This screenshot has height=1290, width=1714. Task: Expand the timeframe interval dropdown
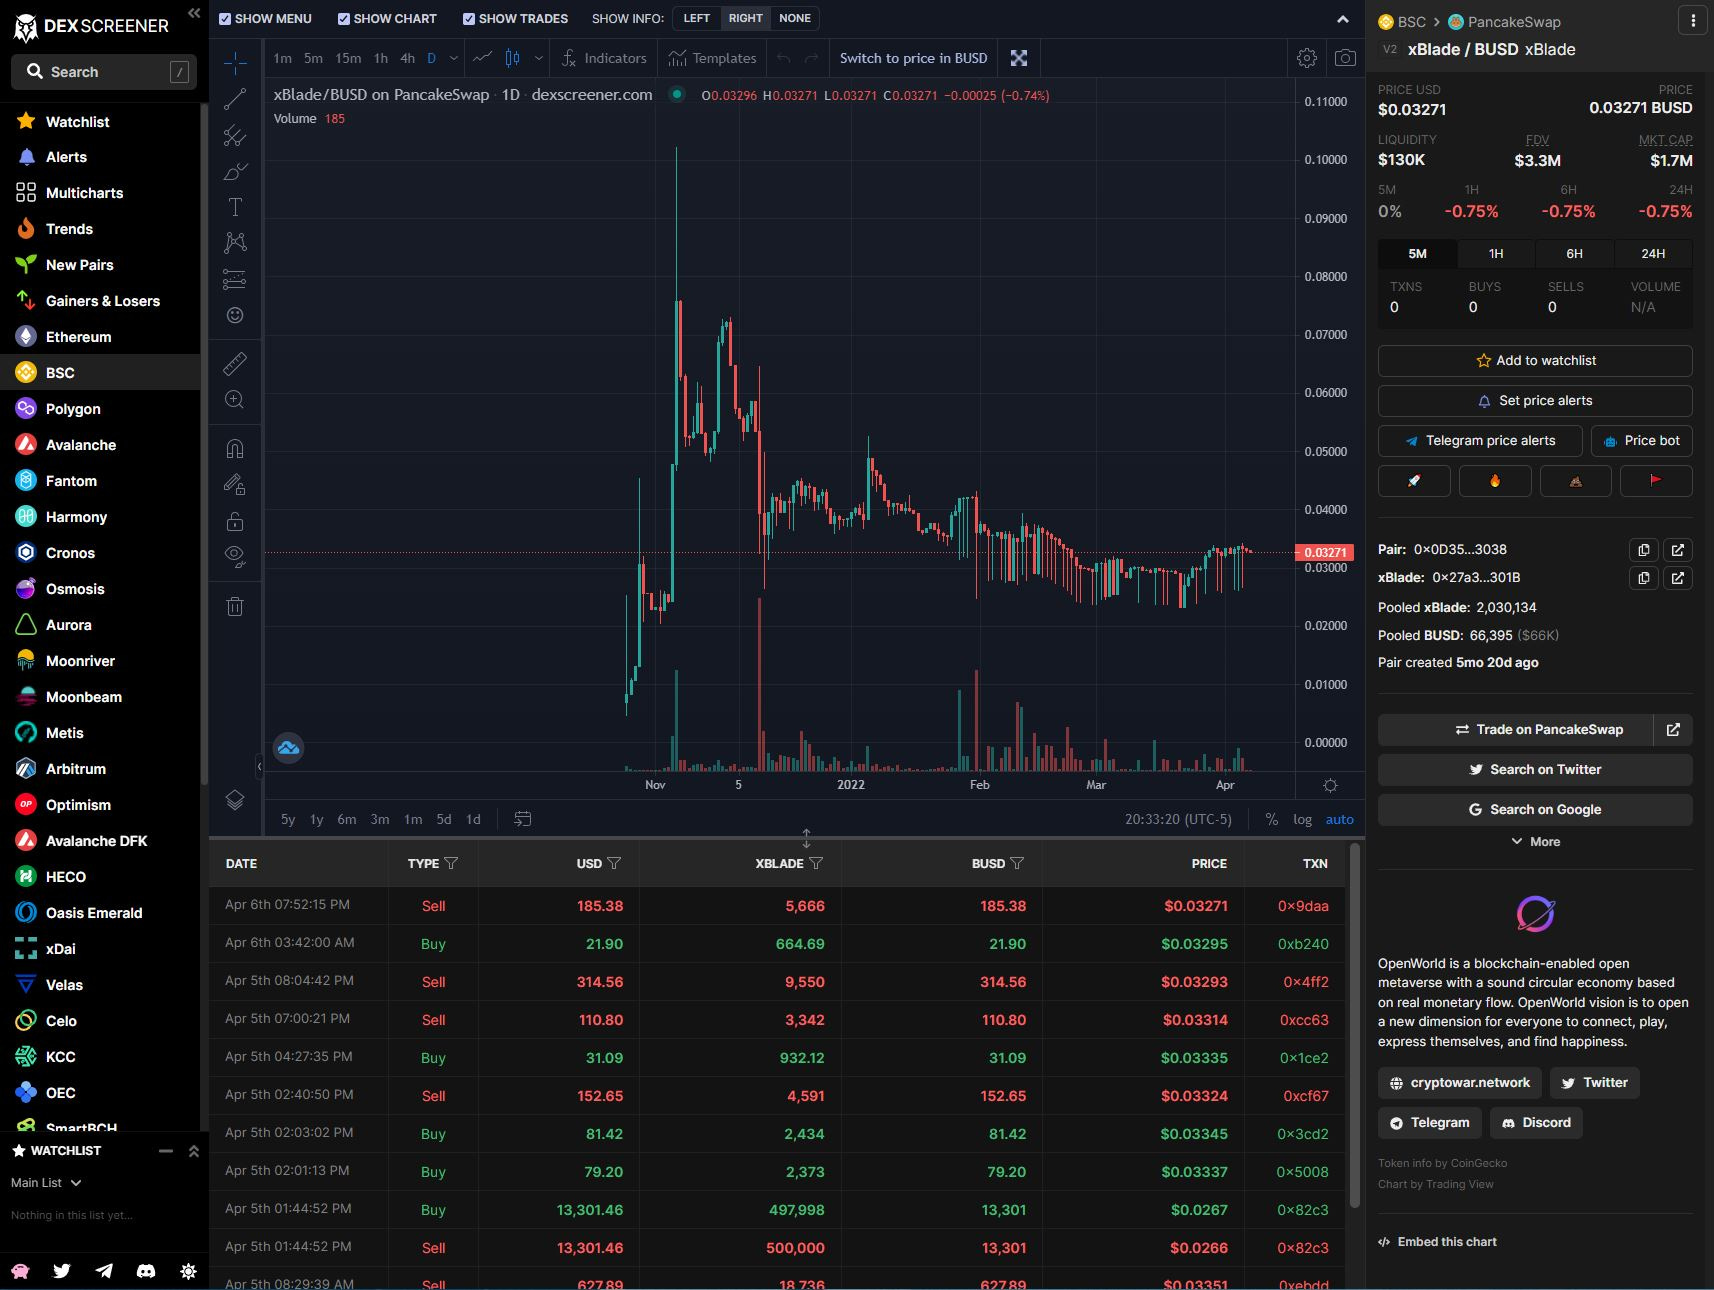click(454, 58)
